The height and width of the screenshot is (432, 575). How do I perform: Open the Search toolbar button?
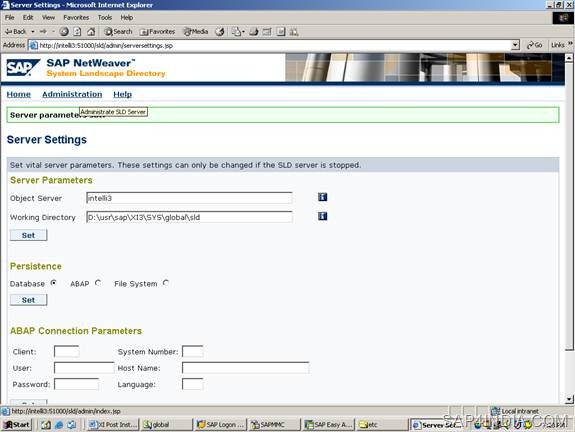click(118, 32)
